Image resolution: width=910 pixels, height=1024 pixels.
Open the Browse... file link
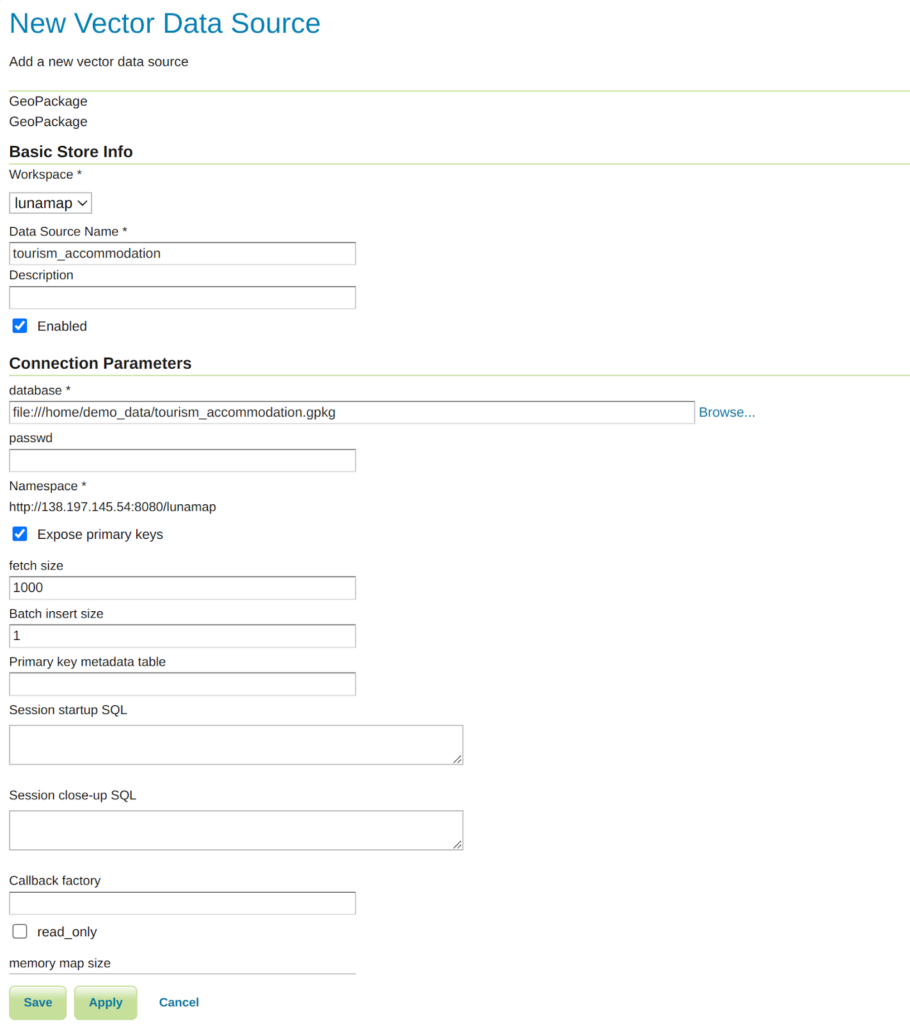(726, 412)
